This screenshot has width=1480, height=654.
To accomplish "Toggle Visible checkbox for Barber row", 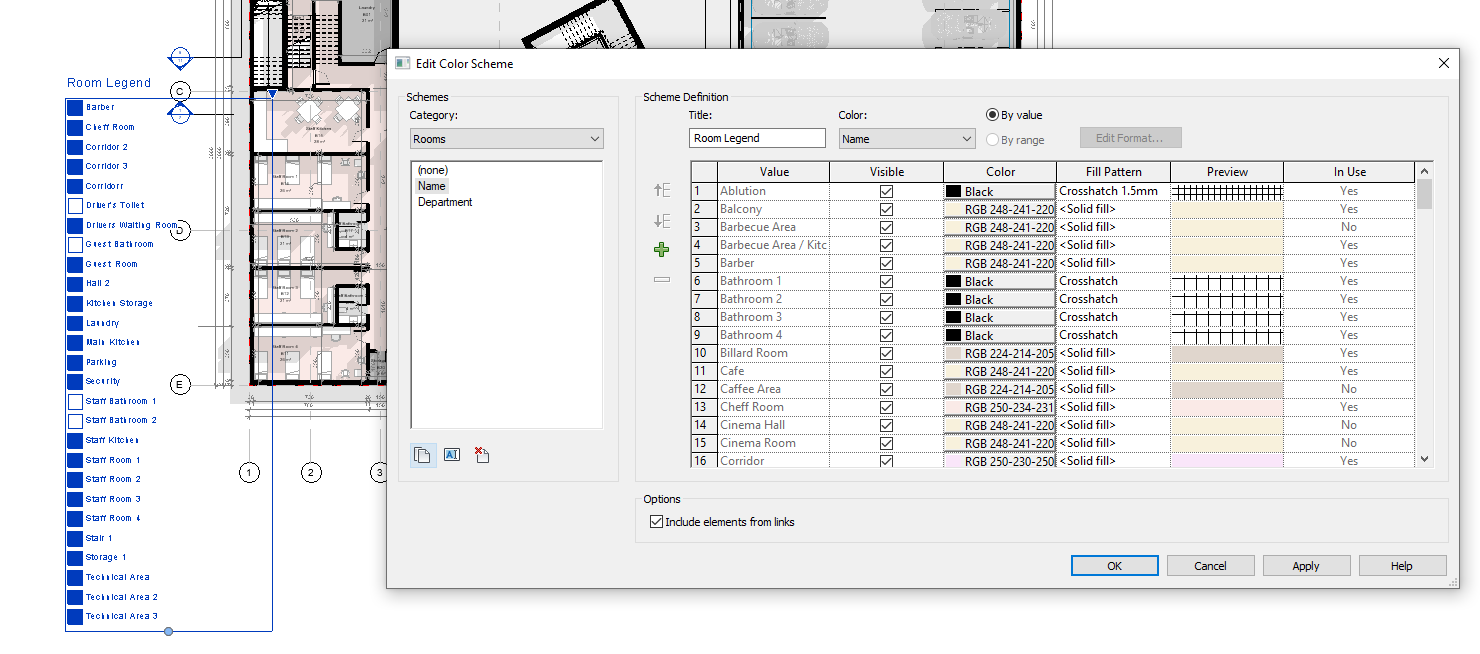I will (x=886, y=263).
